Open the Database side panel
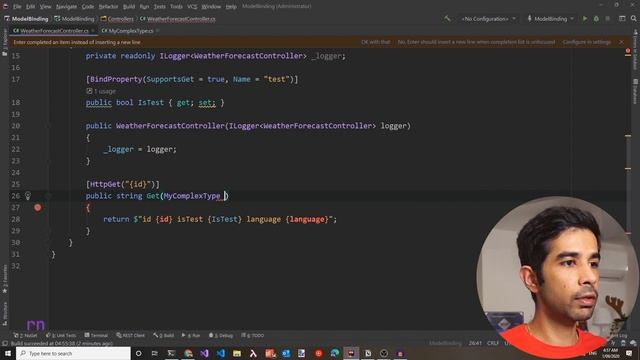The height and width of the screenshot is (360, 640). pos(636,91)
